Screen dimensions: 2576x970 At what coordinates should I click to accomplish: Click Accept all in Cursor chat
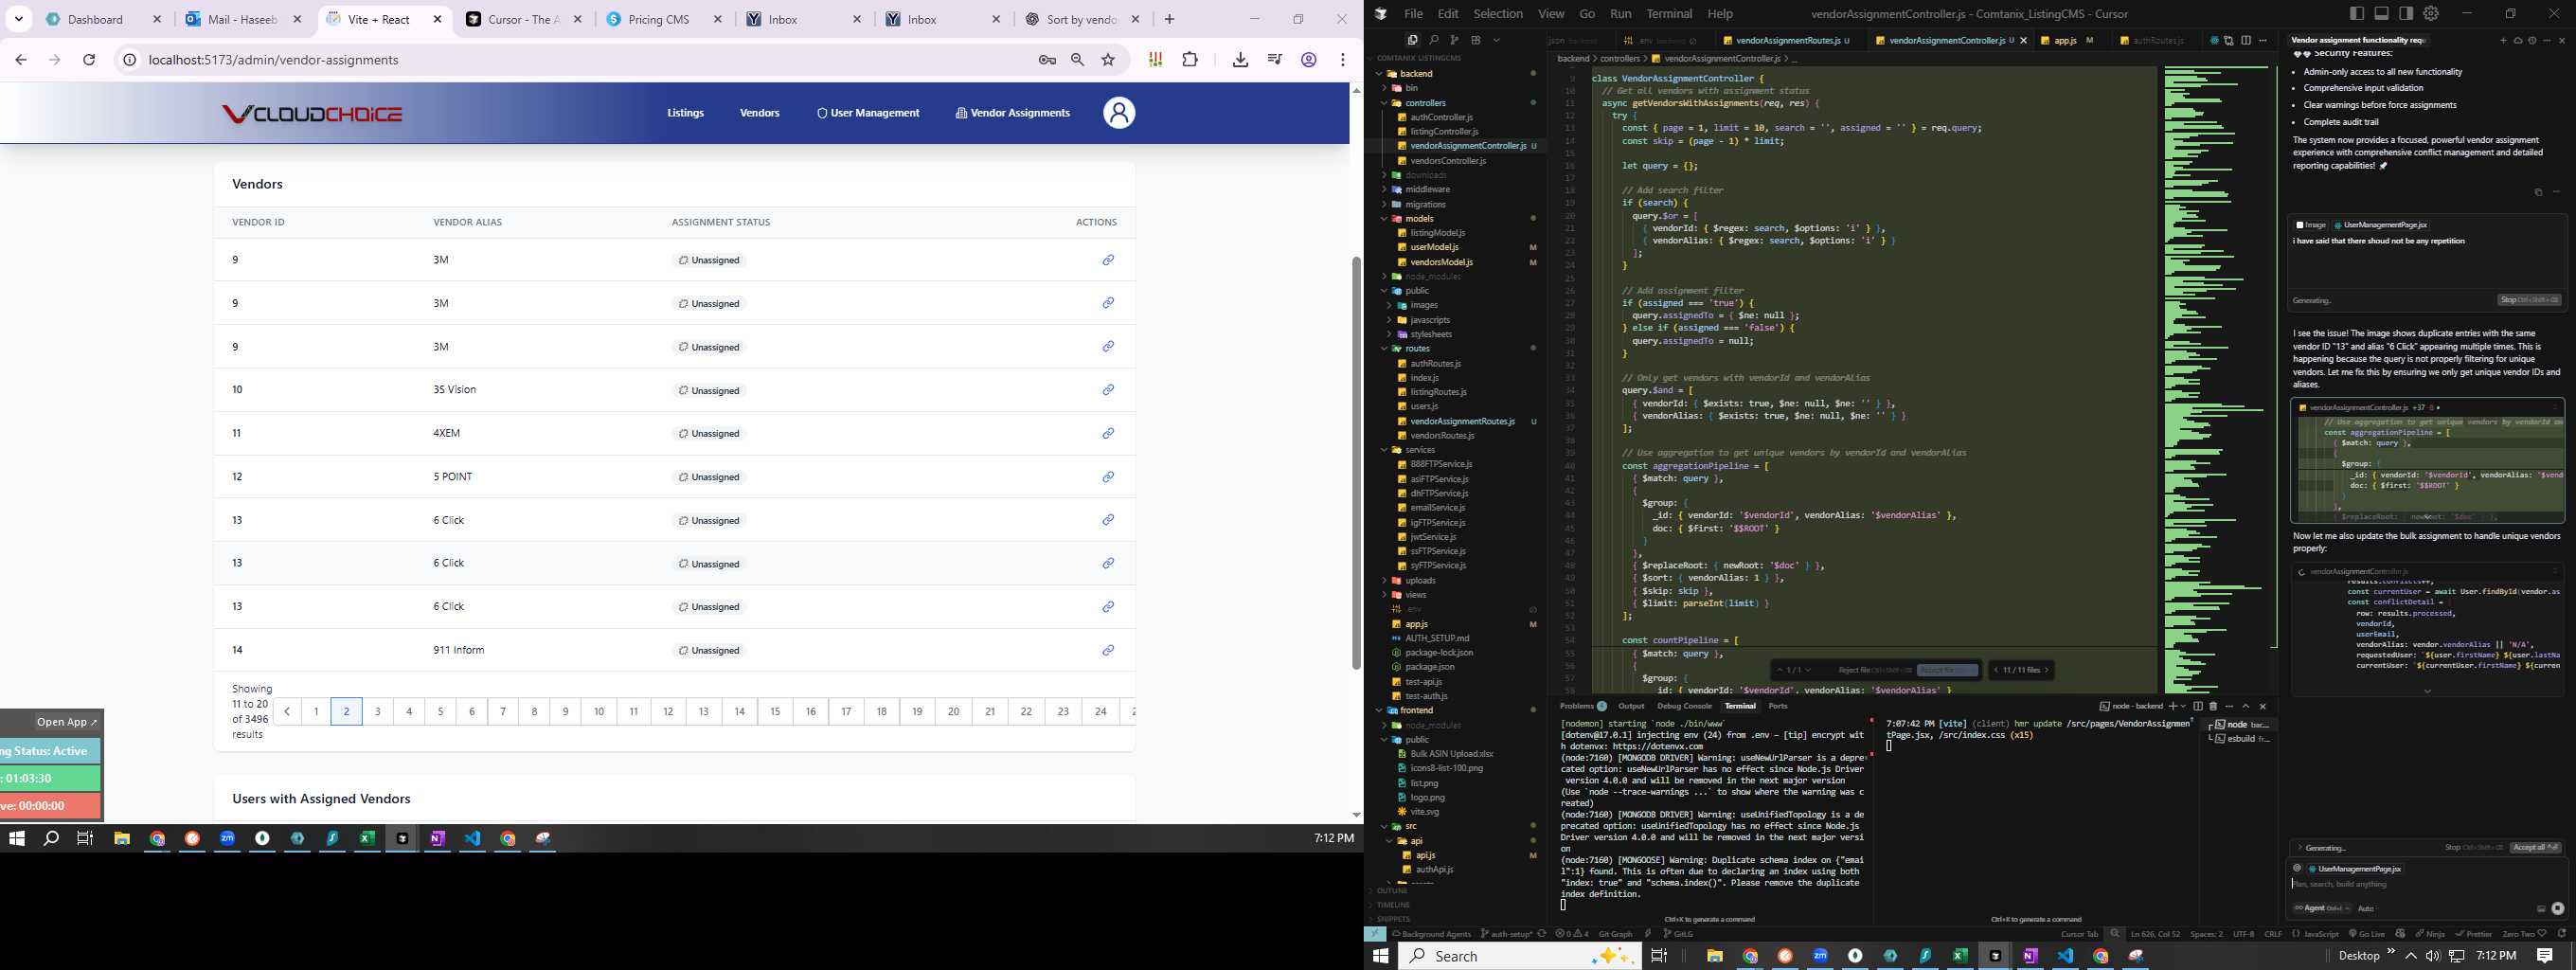tap(2535, 847)
